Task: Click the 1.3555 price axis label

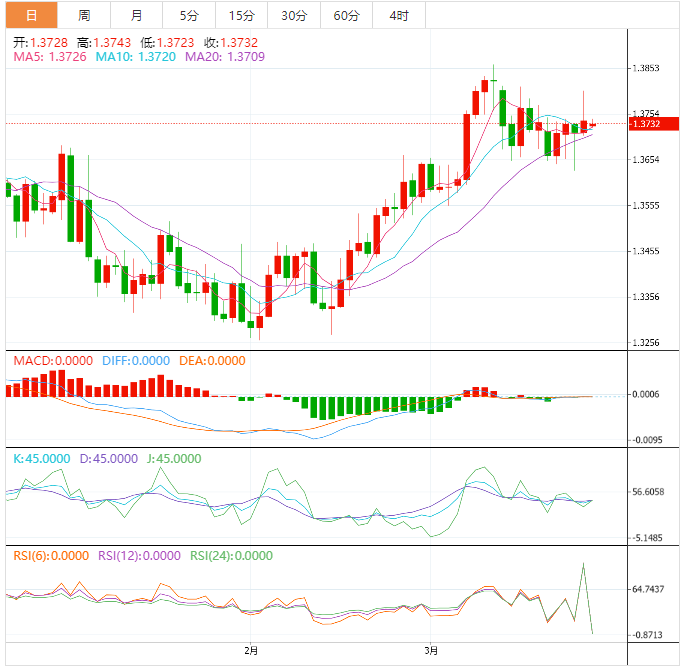Action: (x=646, y=205)
